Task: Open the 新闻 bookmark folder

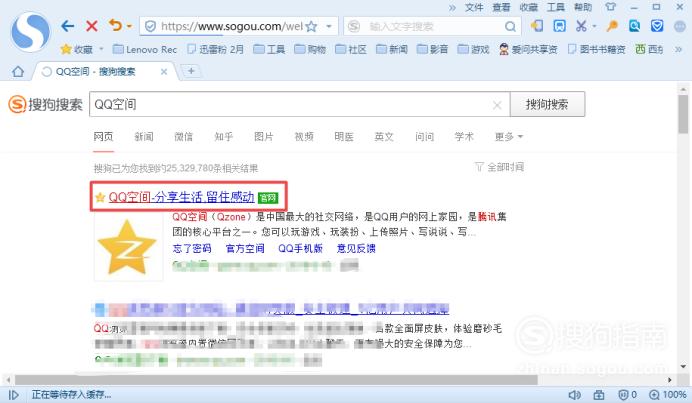Action: coord(392,49)
